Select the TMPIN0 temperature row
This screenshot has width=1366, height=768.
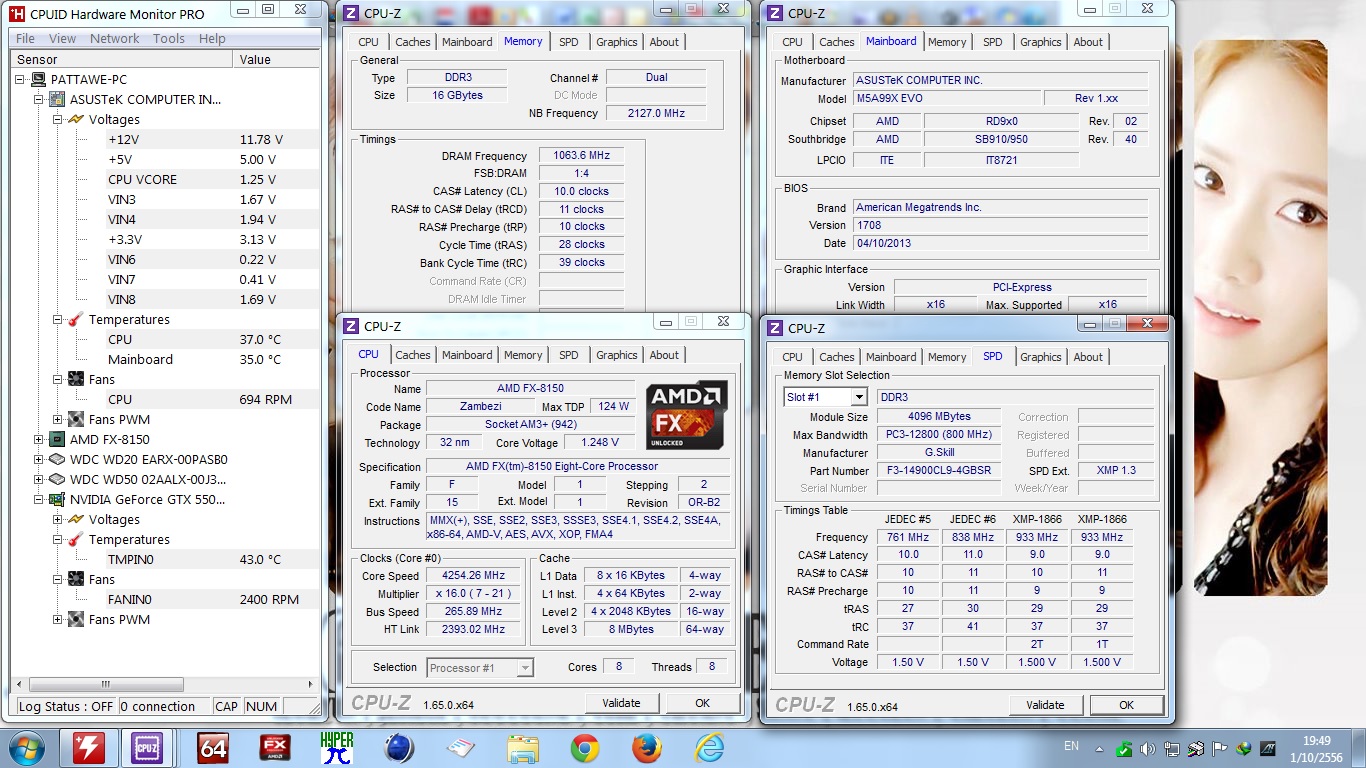(x=212, y=559)
